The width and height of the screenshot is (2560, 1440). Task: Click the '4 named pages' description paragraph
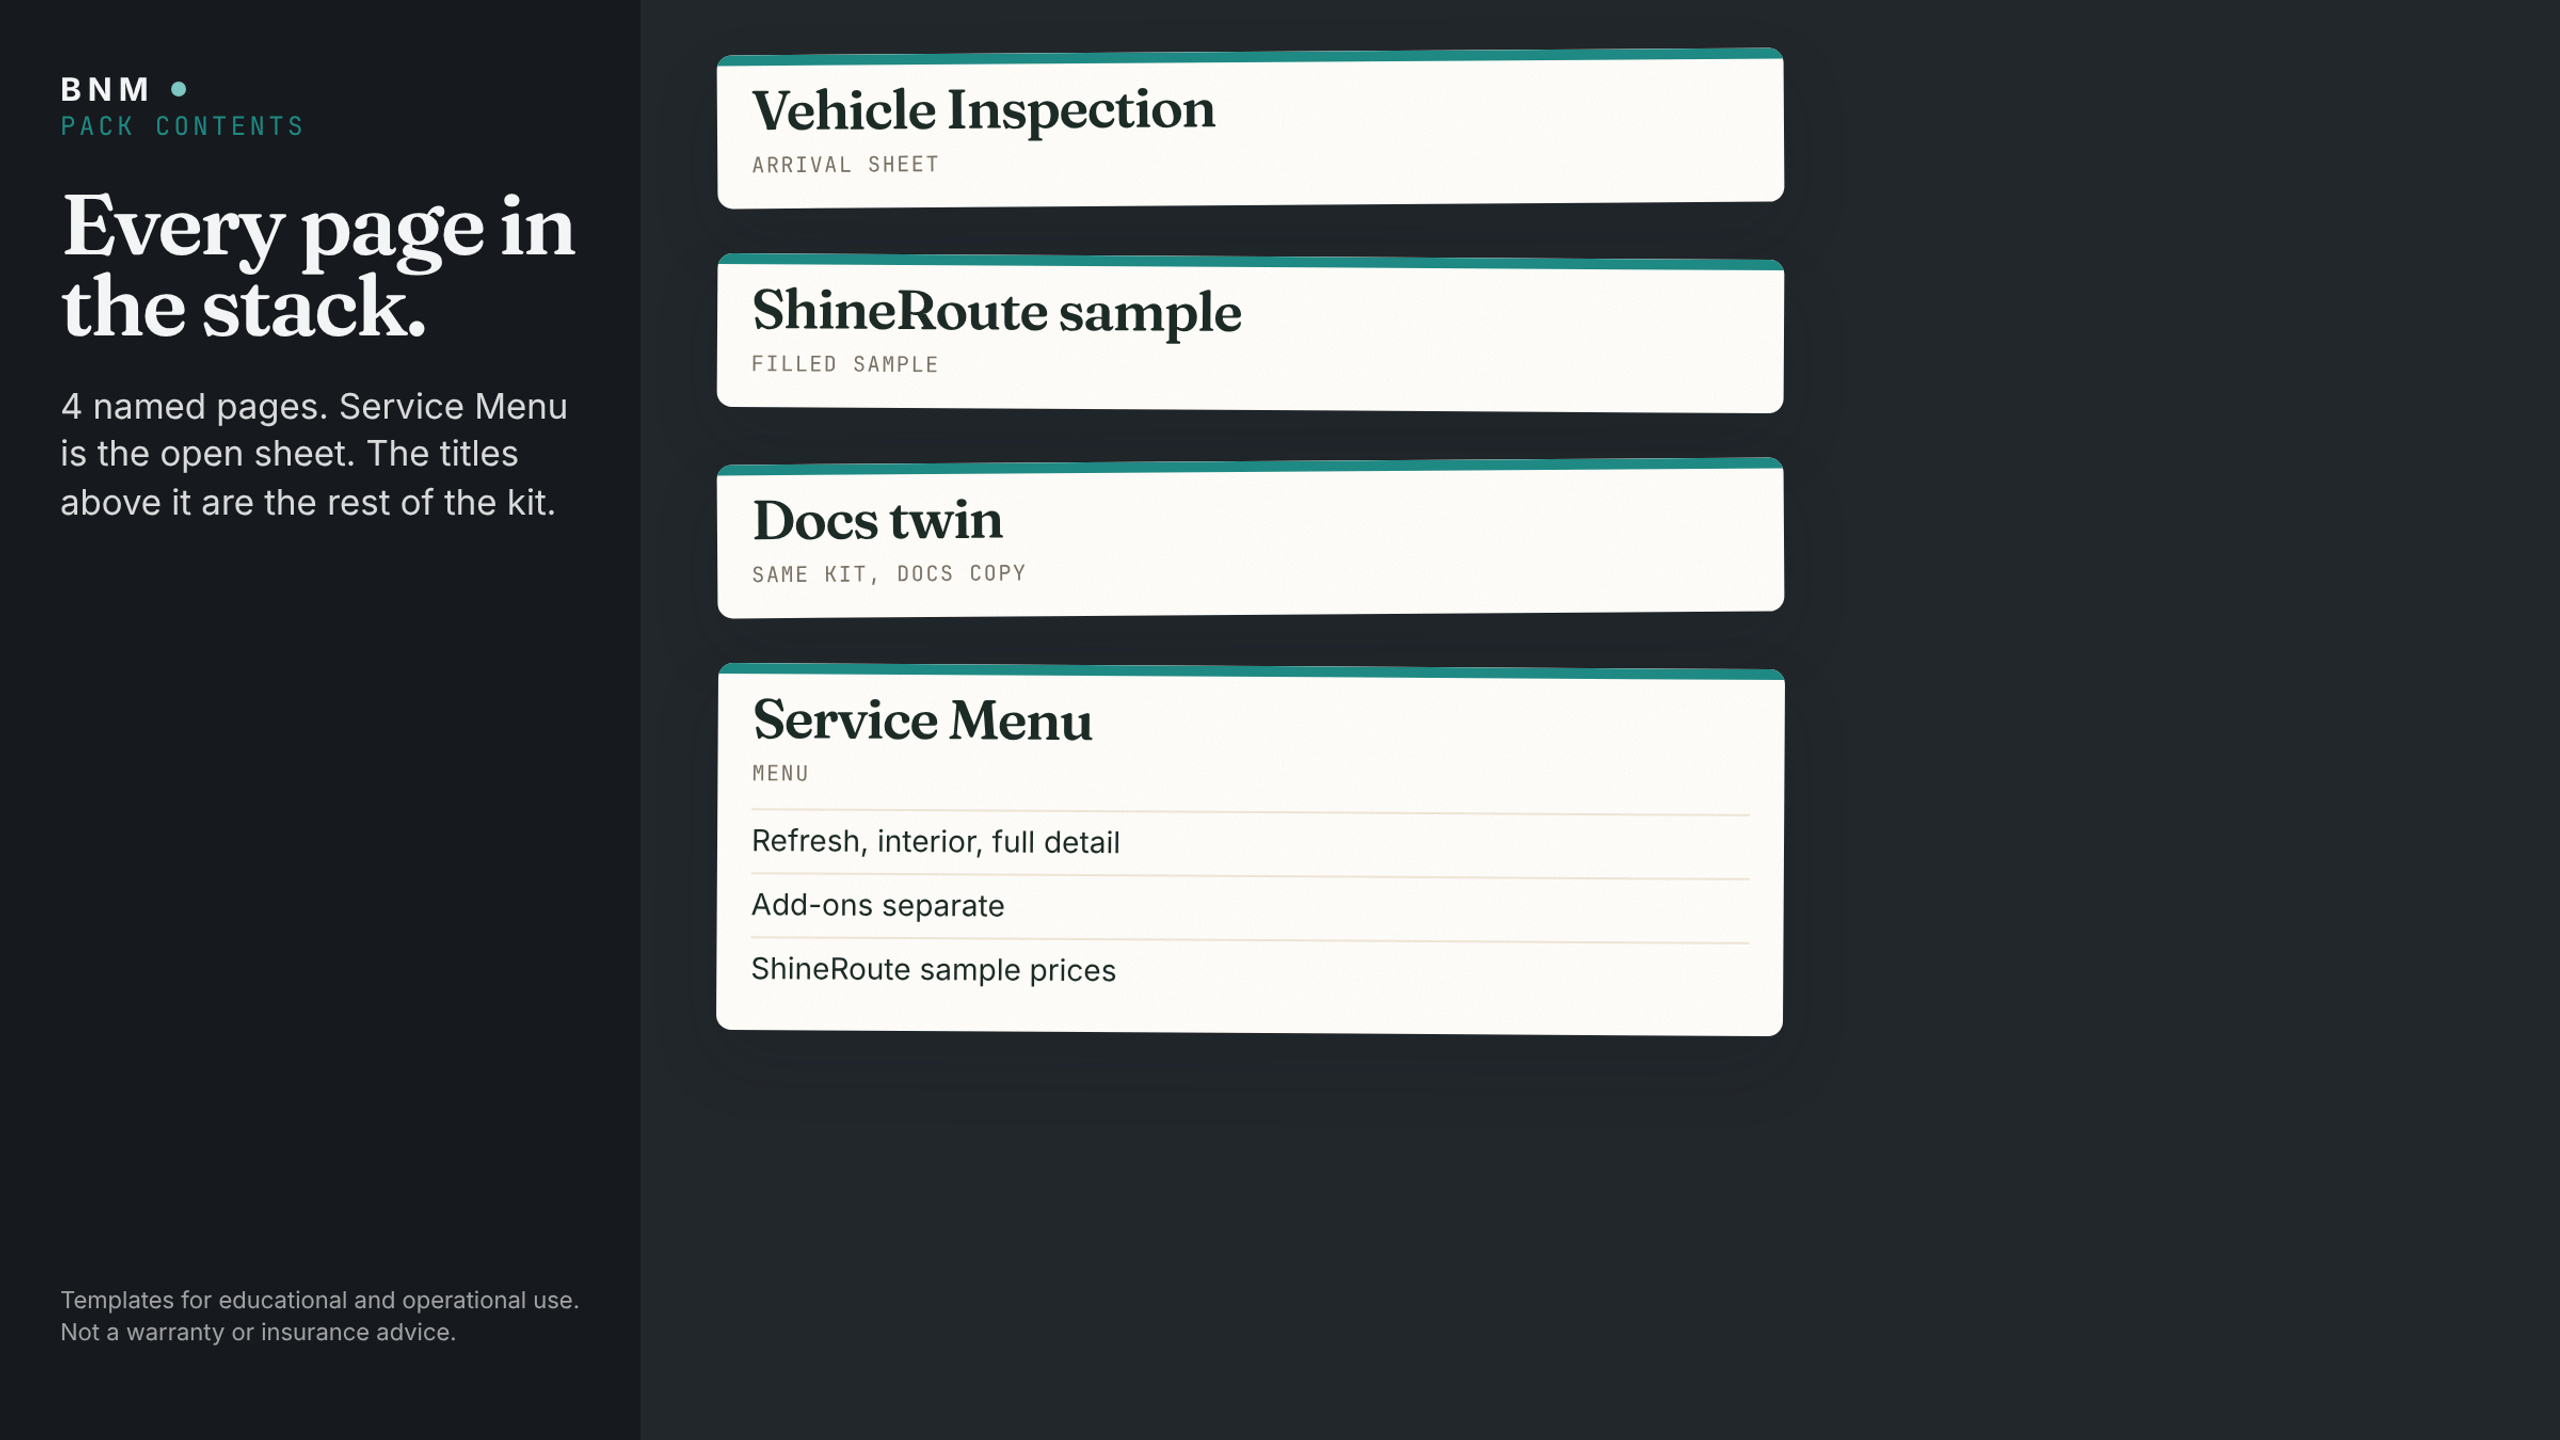pos(314,454)
